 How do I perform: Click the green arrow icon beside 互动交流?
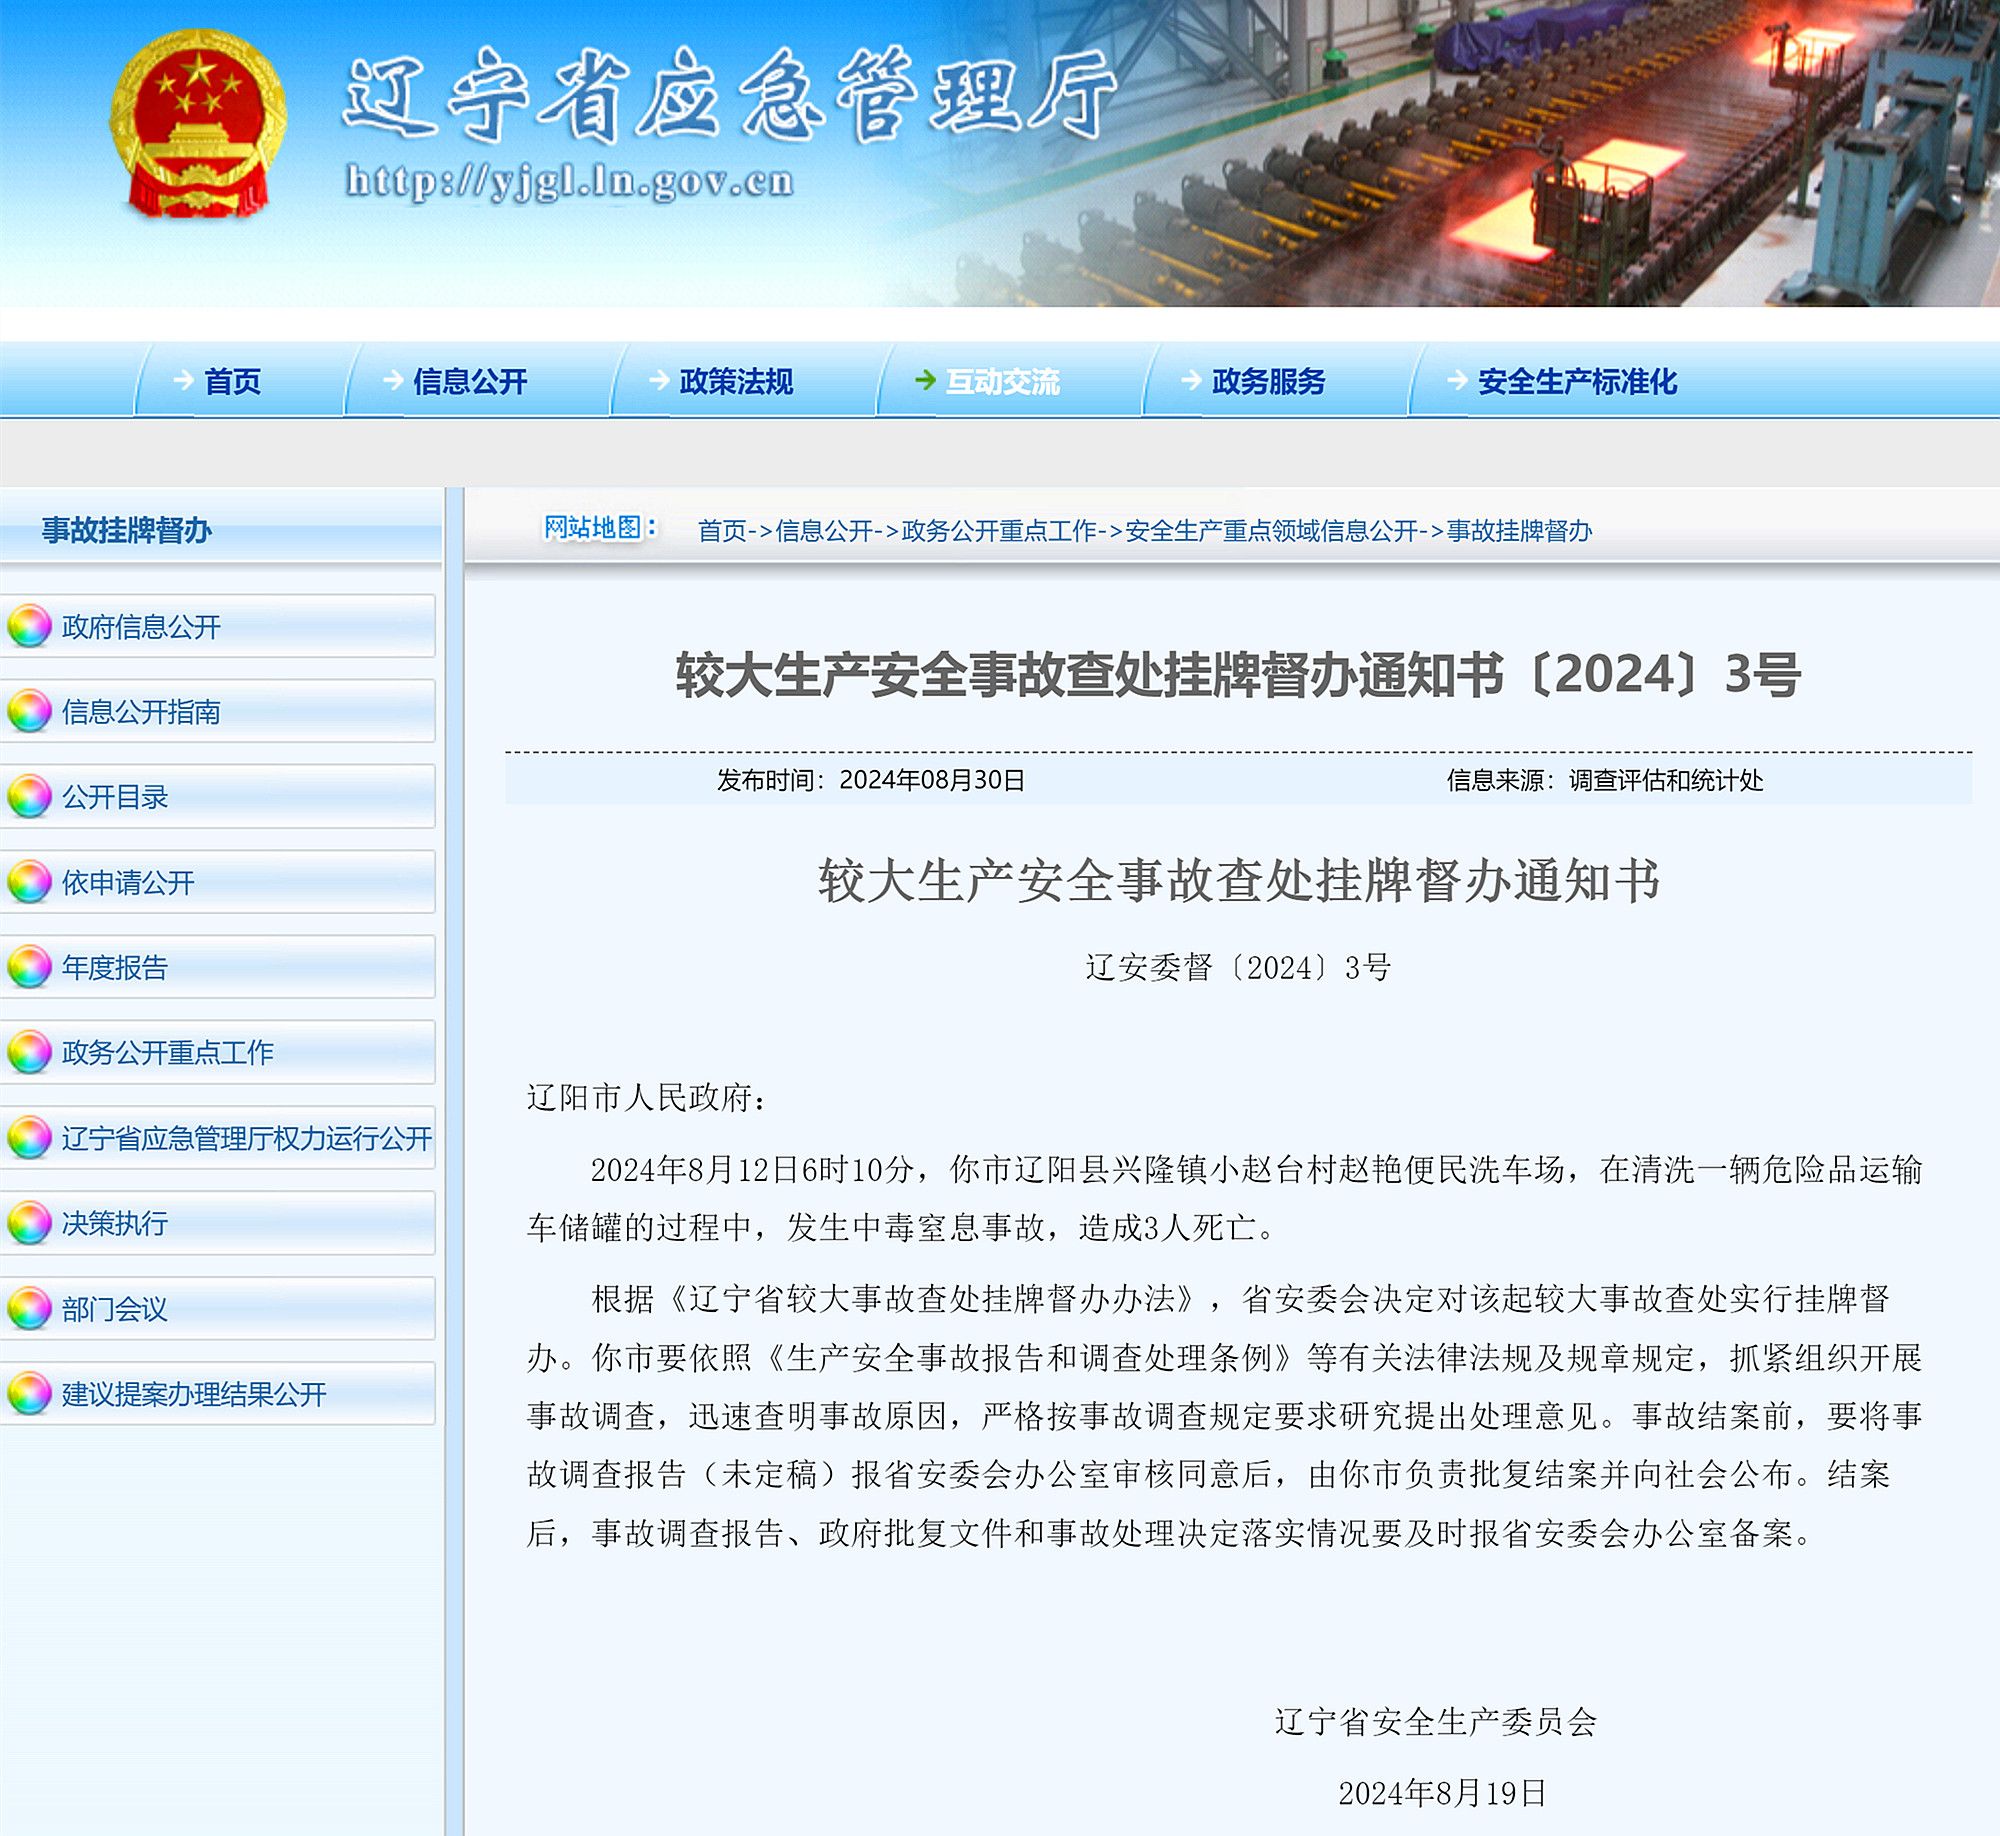(x=925, y=380)
